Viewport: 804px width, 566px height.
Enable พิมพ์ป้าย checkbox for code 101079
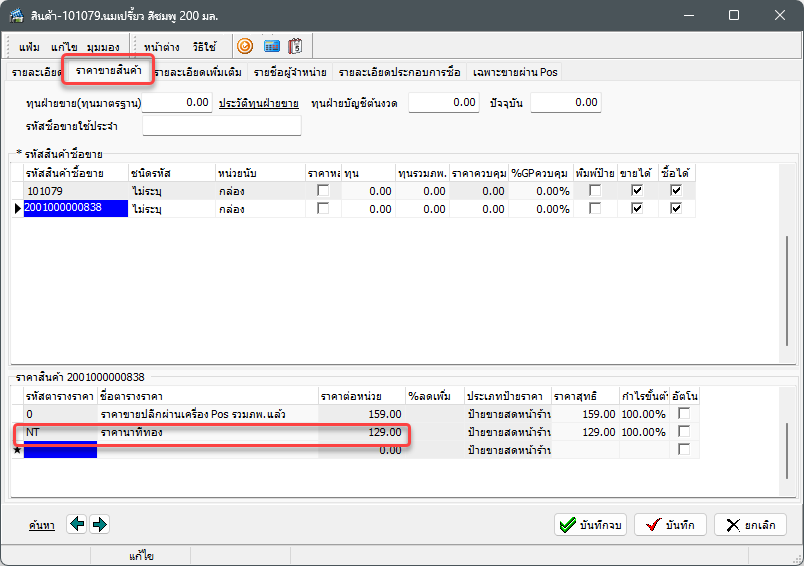pyautogui.click(x=595, y=190)
